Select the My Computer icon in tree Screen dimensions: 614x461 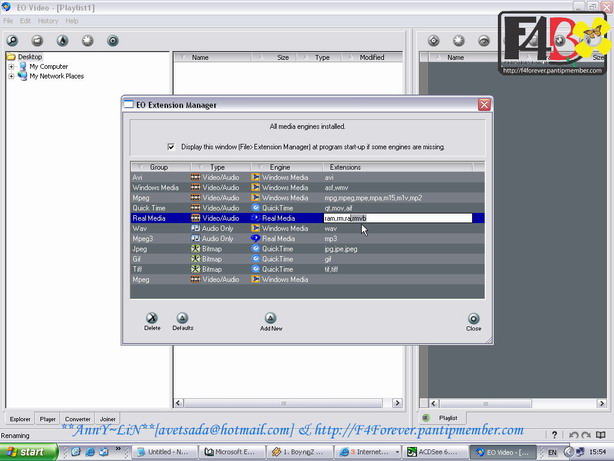(x=23, y=66)
